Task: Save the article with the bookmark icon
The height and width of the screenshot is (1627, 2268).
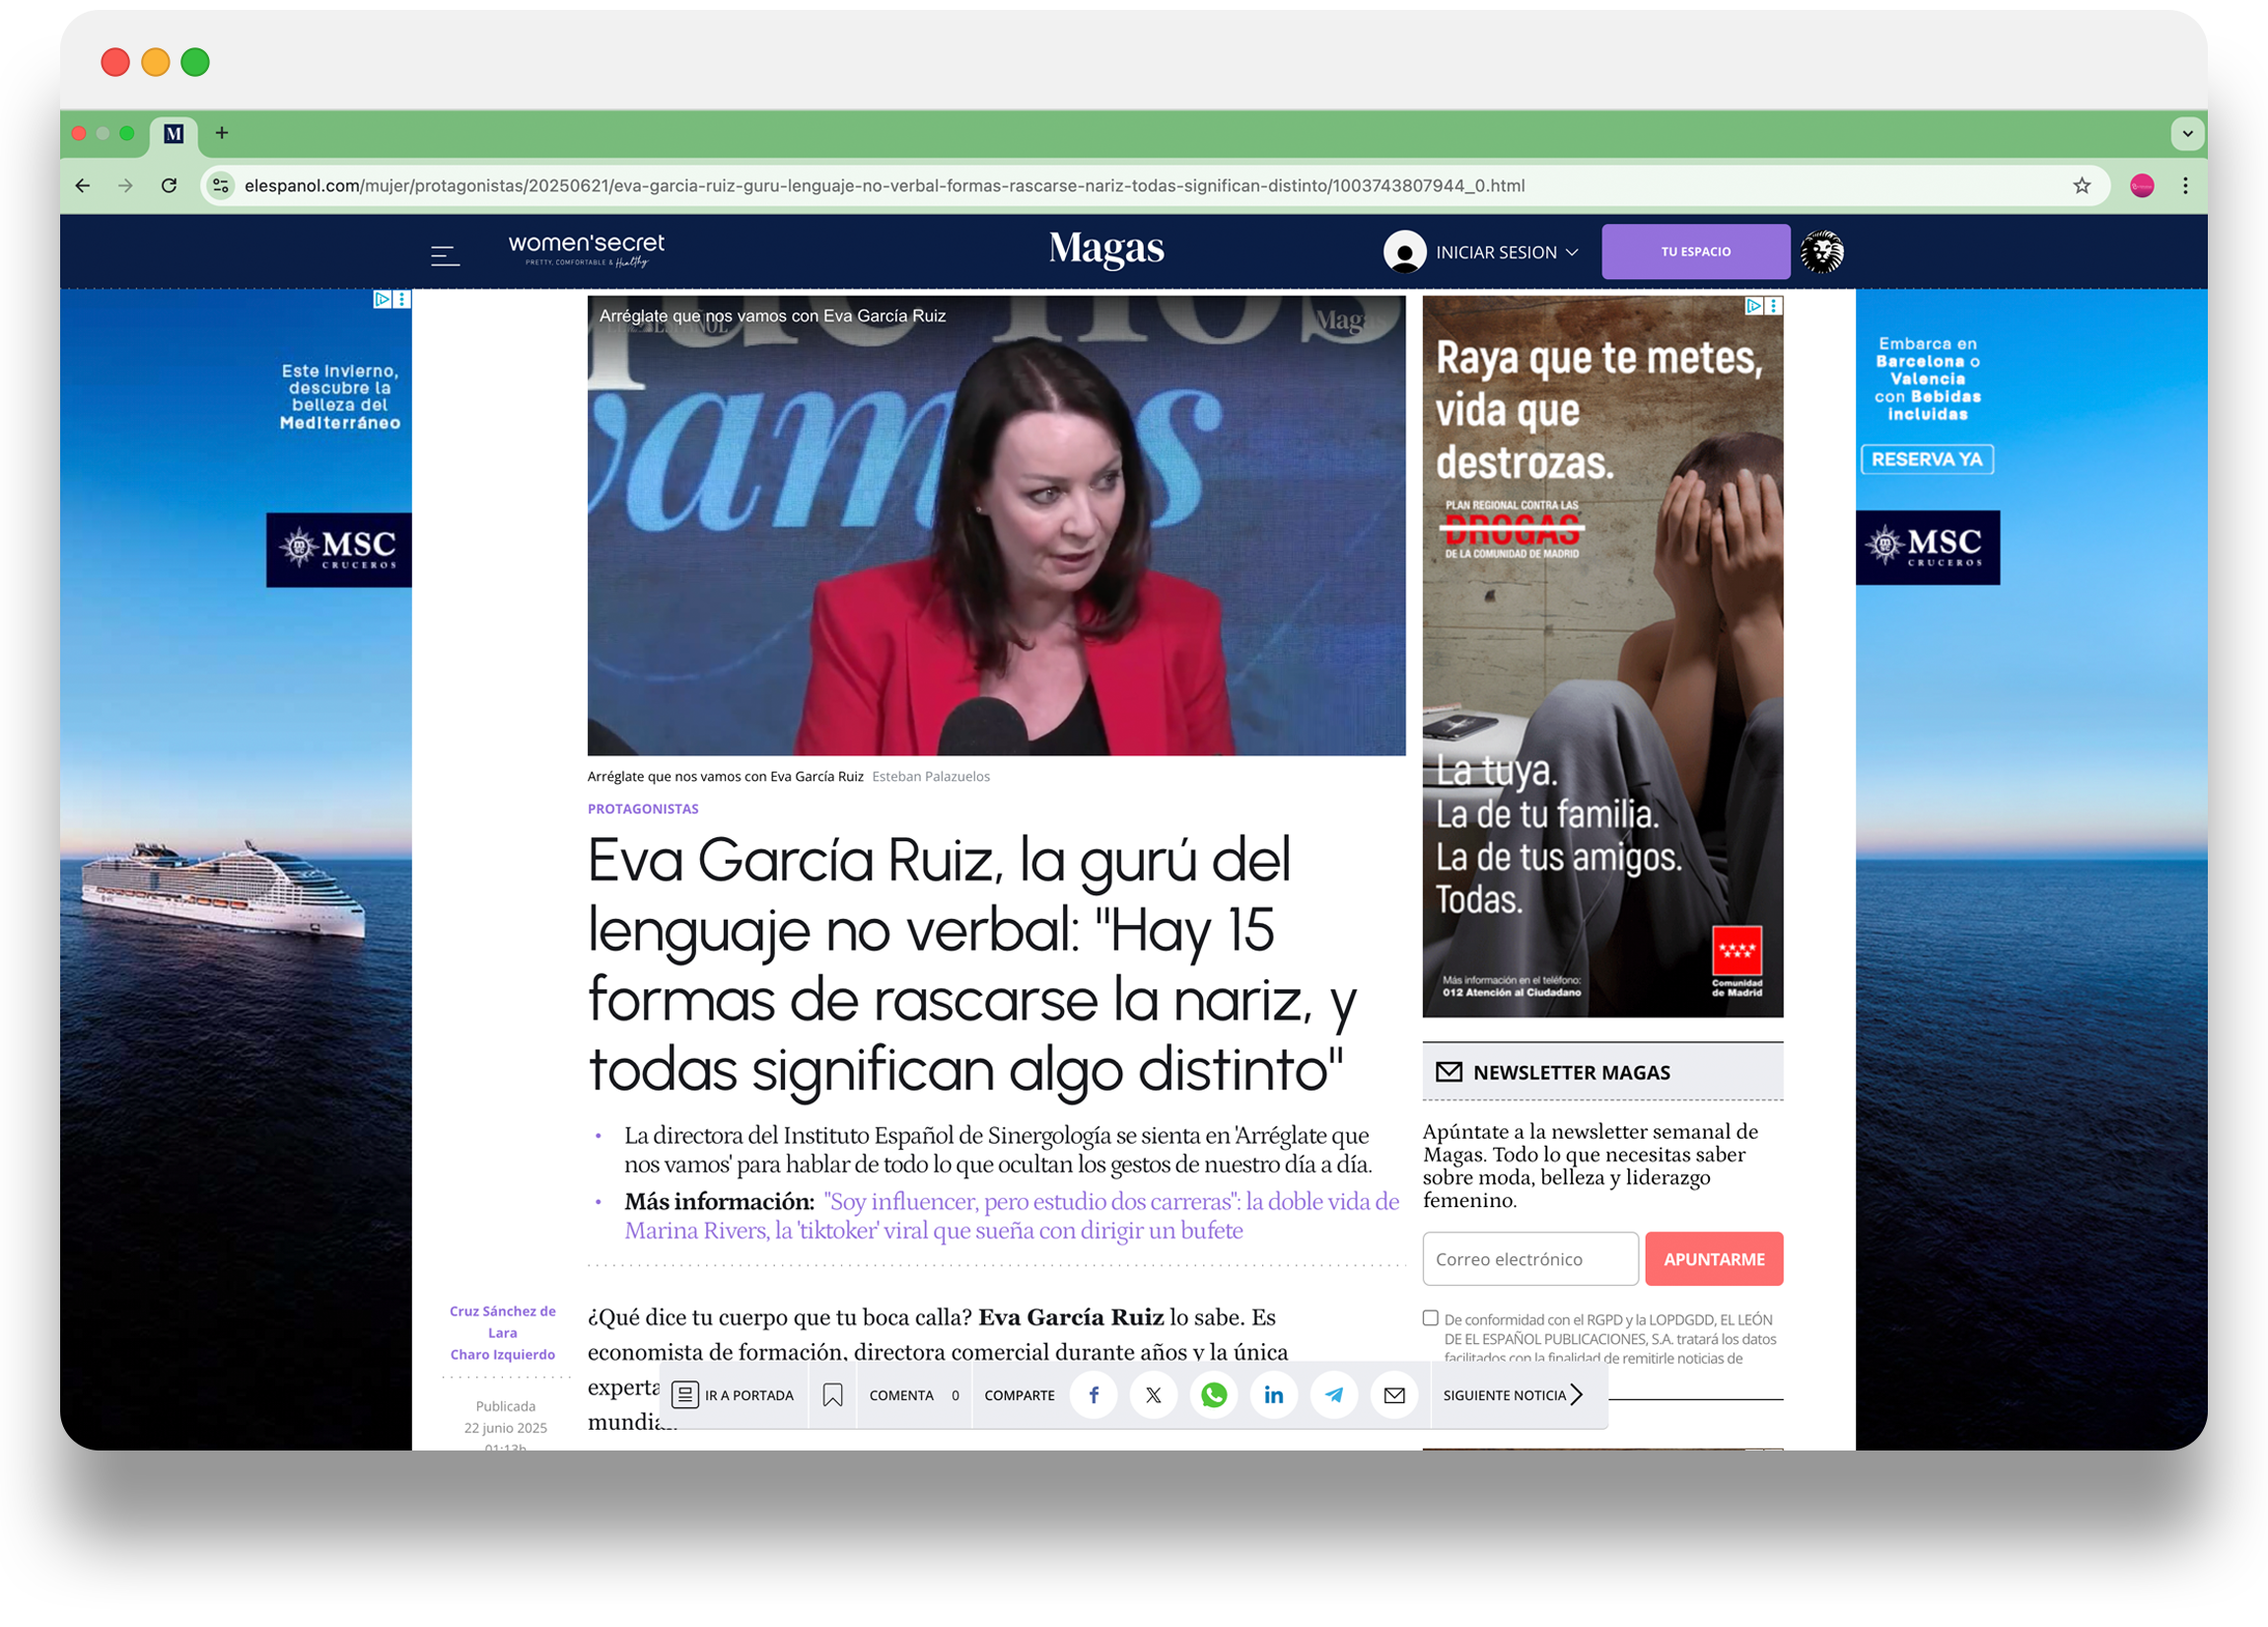Action: point(832,1395)
